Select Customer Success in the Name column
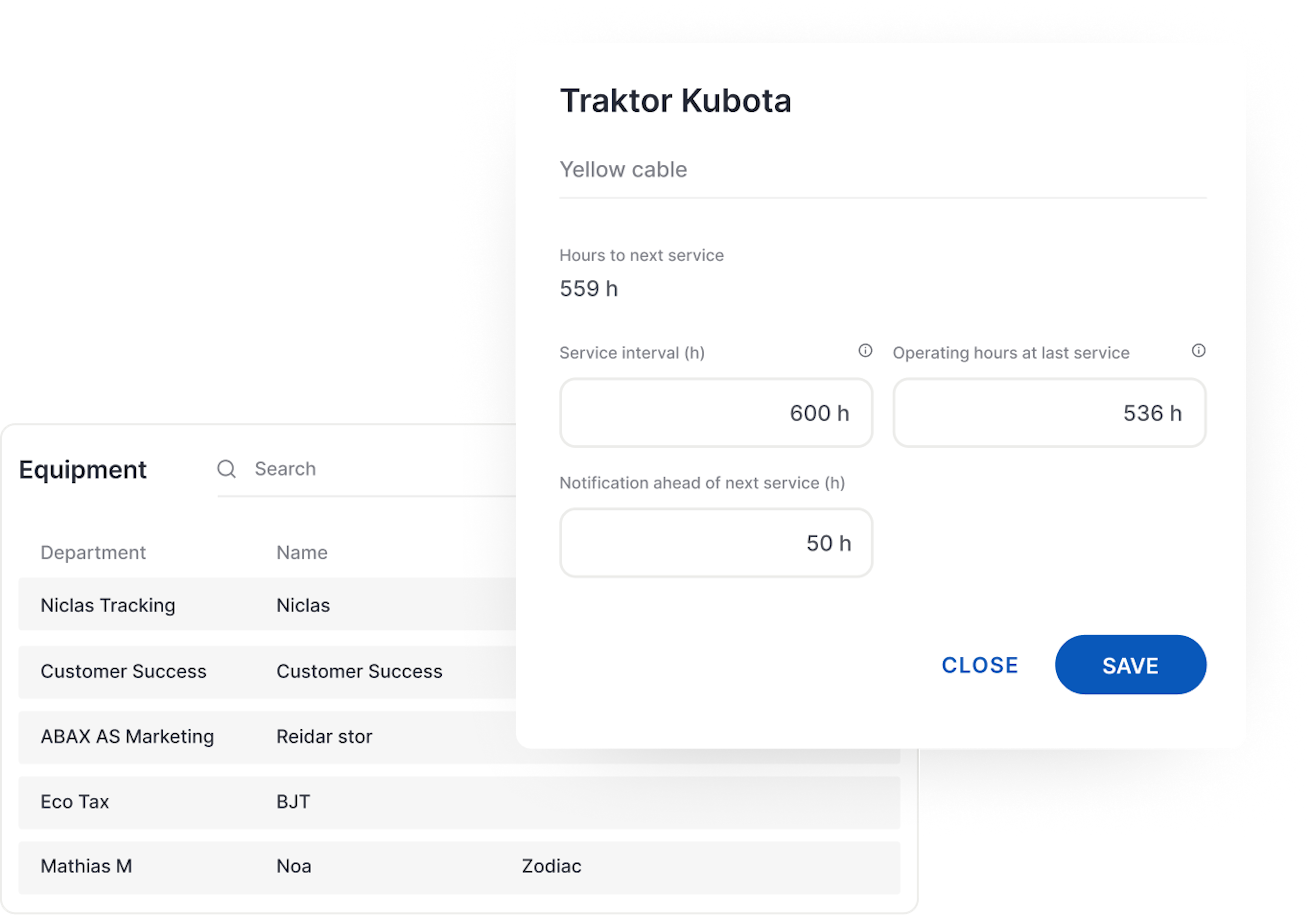The height and width of the screenshot is (915, 1312). click(359, 672)
